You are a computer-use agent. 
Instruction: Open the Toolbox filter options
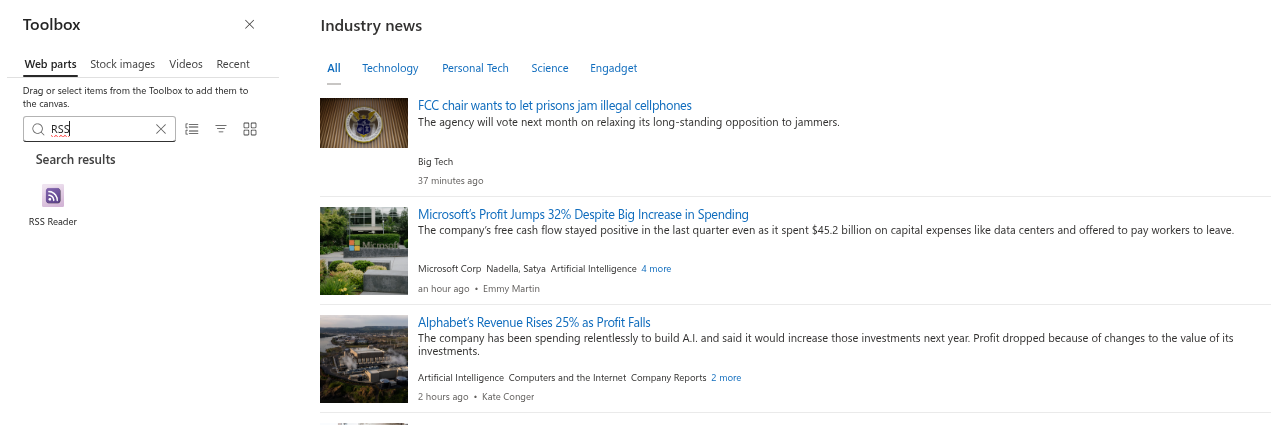[221, 129]
